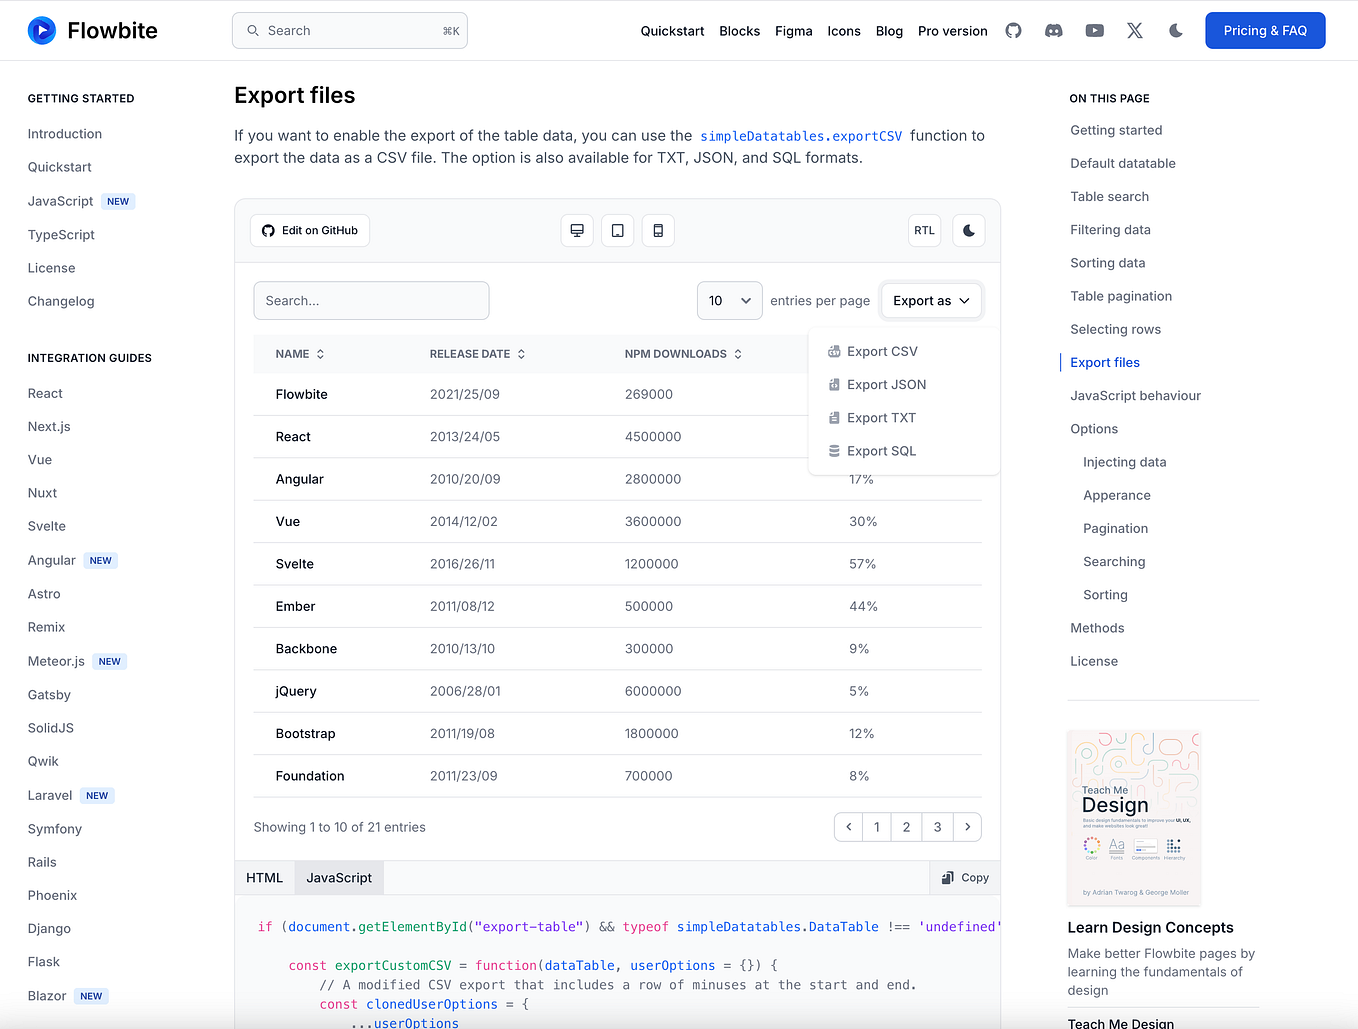
Task: Open the Pricing & FAQ page
Action: [x=1265, y=30]
